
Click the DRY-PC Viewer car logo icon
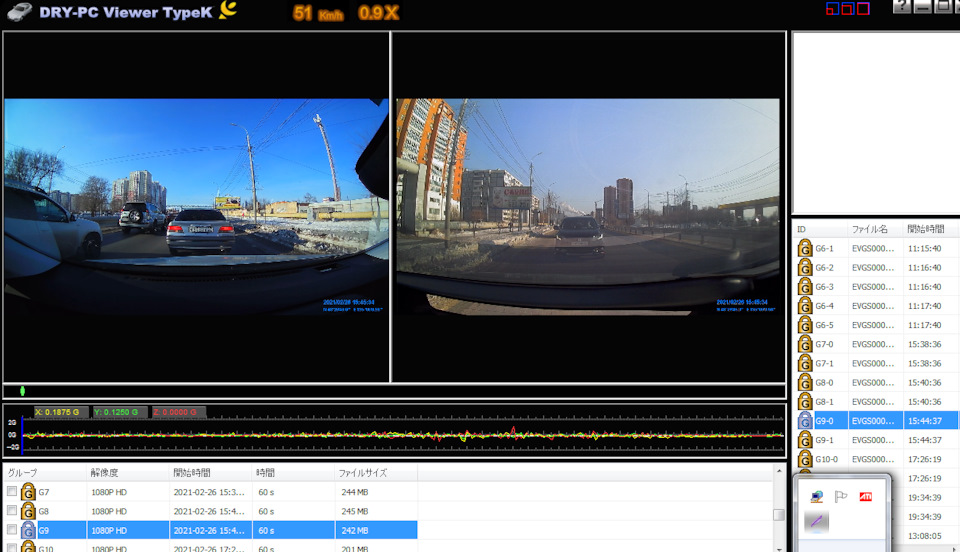[x=20, y=12]
